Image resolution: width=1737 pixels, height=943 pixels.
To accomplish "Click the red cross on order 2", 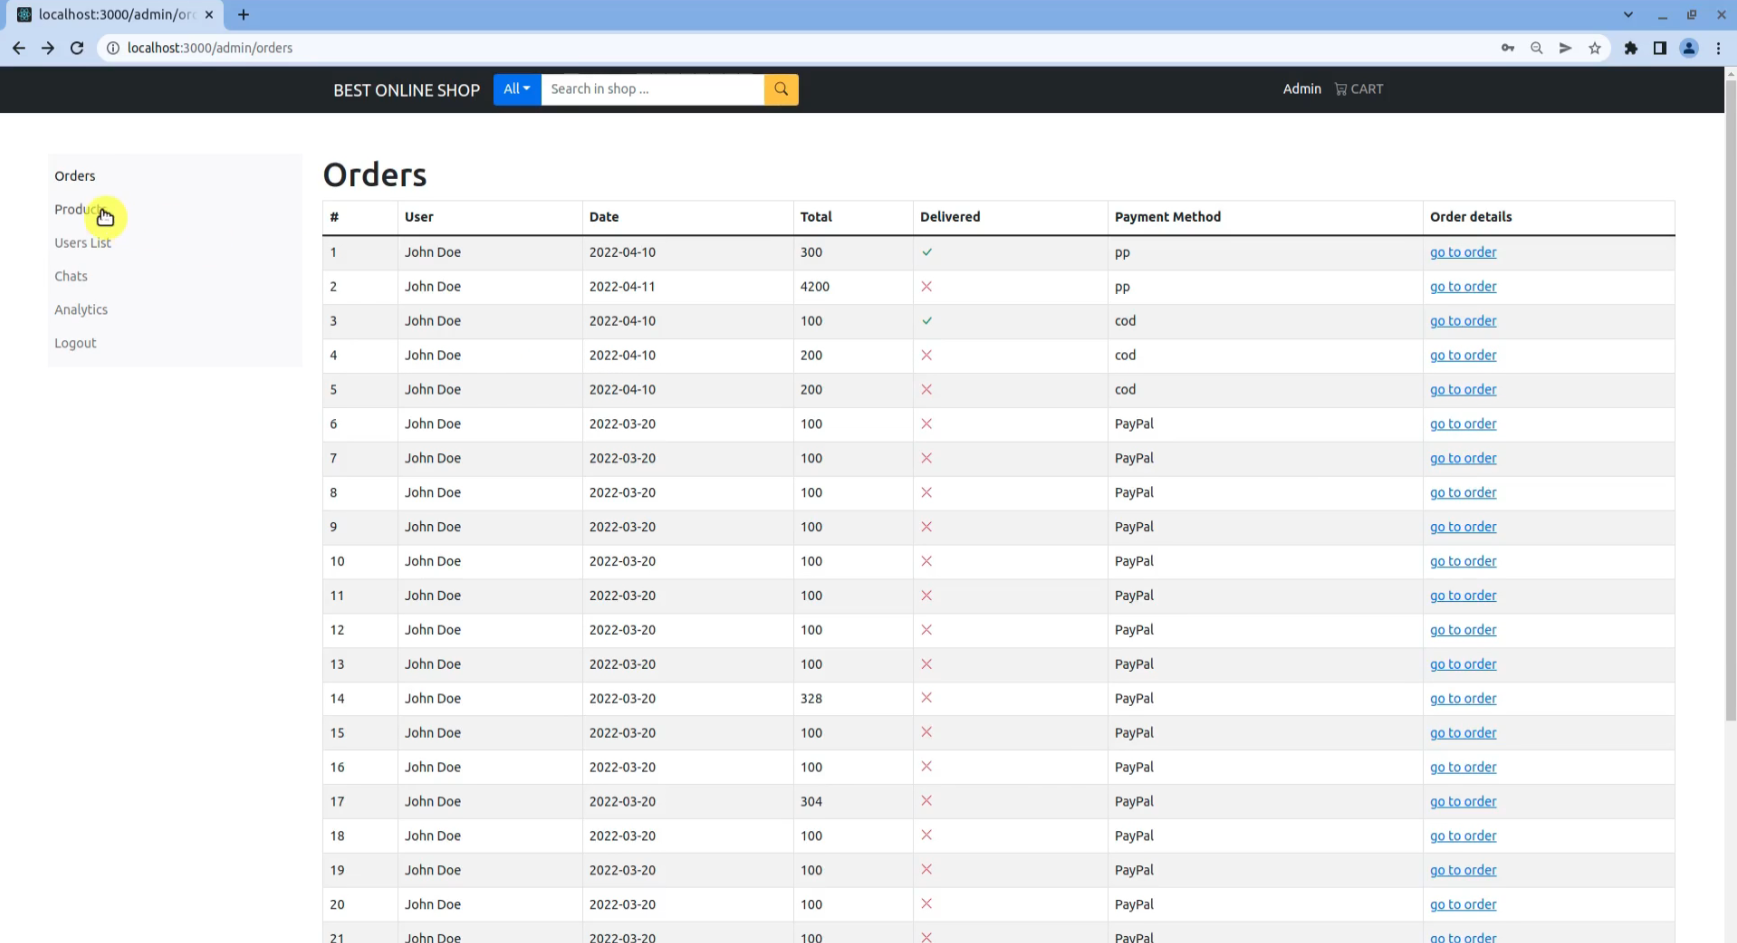I will 927,286.
